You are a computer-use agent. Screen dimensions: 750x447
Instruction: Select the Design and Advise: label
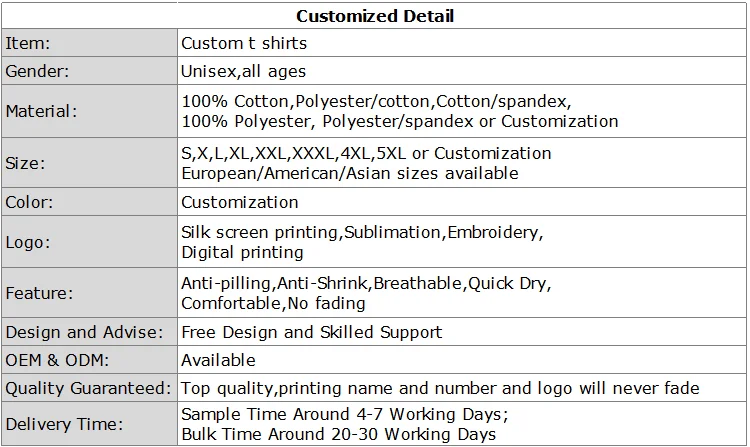coord(84,332)
